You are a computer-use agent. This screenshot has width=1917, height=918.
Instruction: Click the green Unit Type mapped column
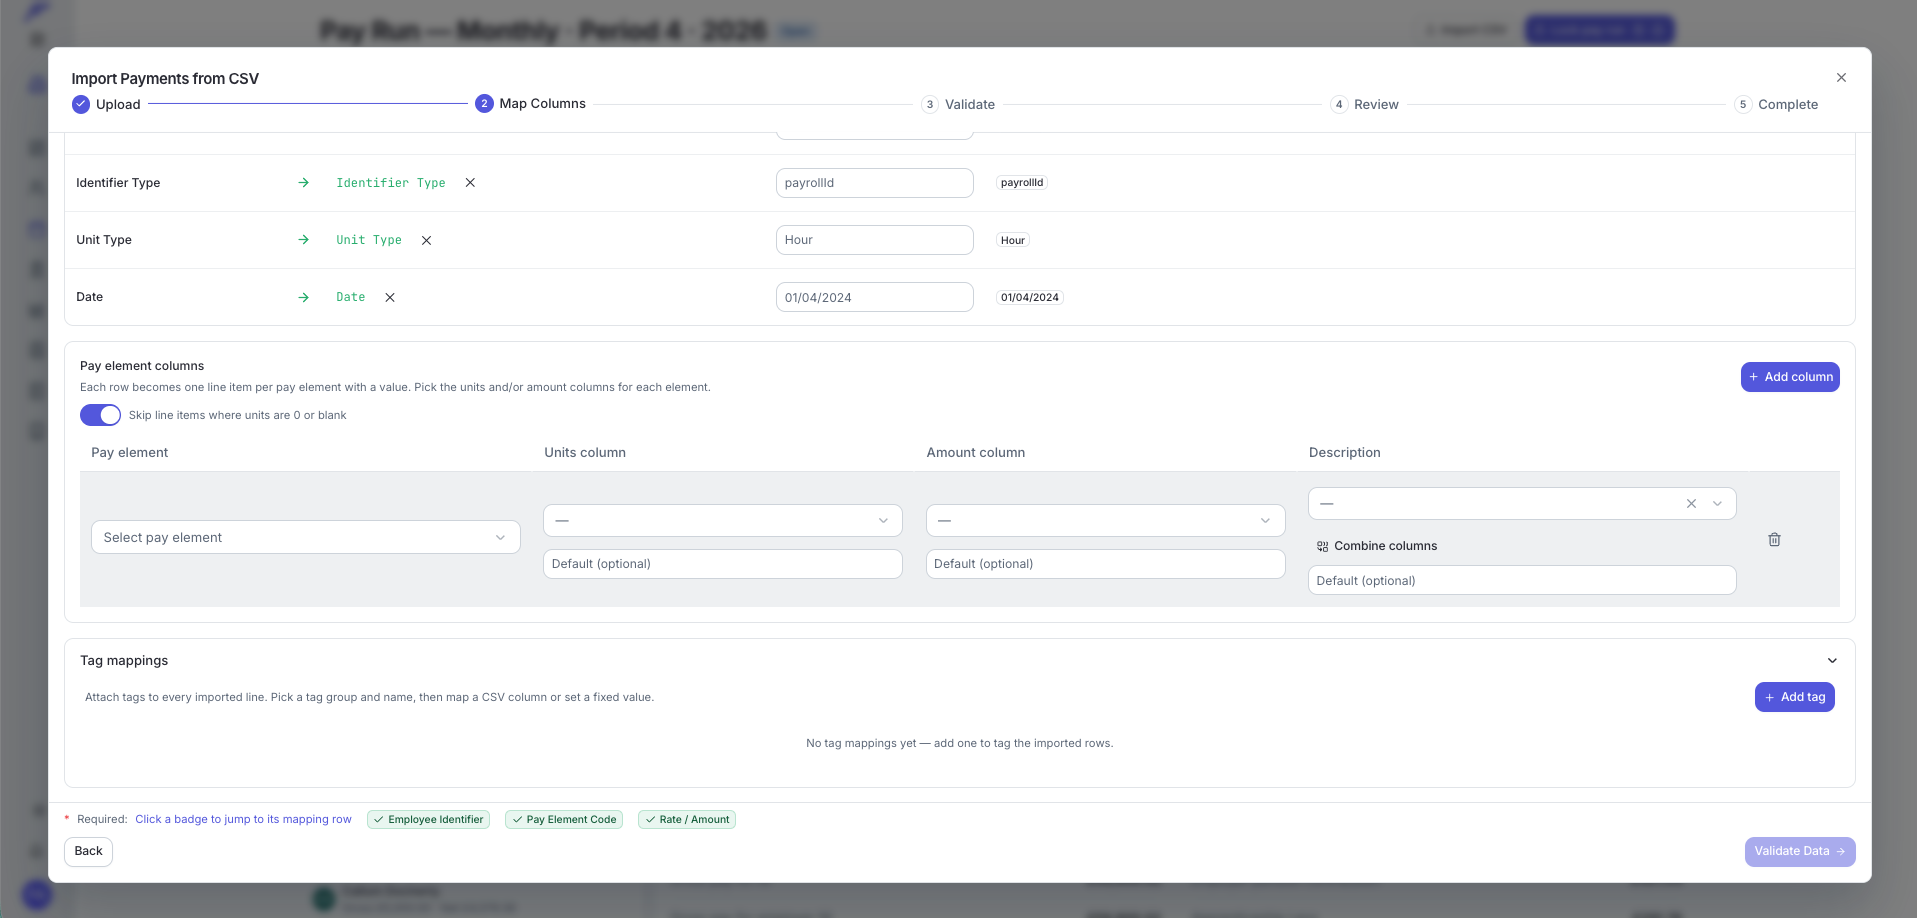click(x=369, y=240)
